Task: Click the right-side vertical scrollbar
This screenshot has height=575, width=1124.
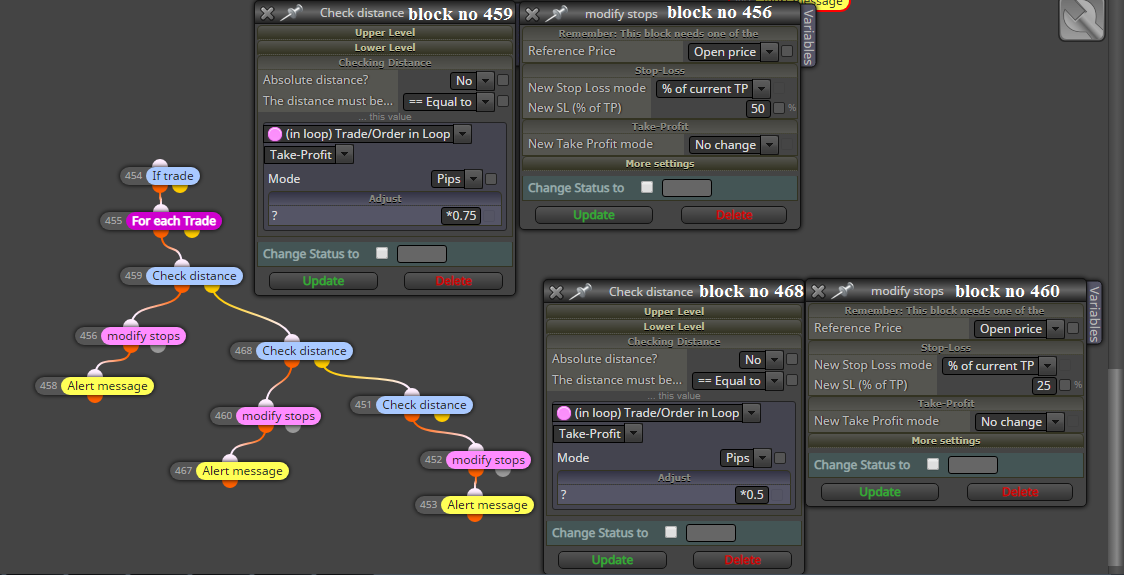Action: [x=1115, y=466]
